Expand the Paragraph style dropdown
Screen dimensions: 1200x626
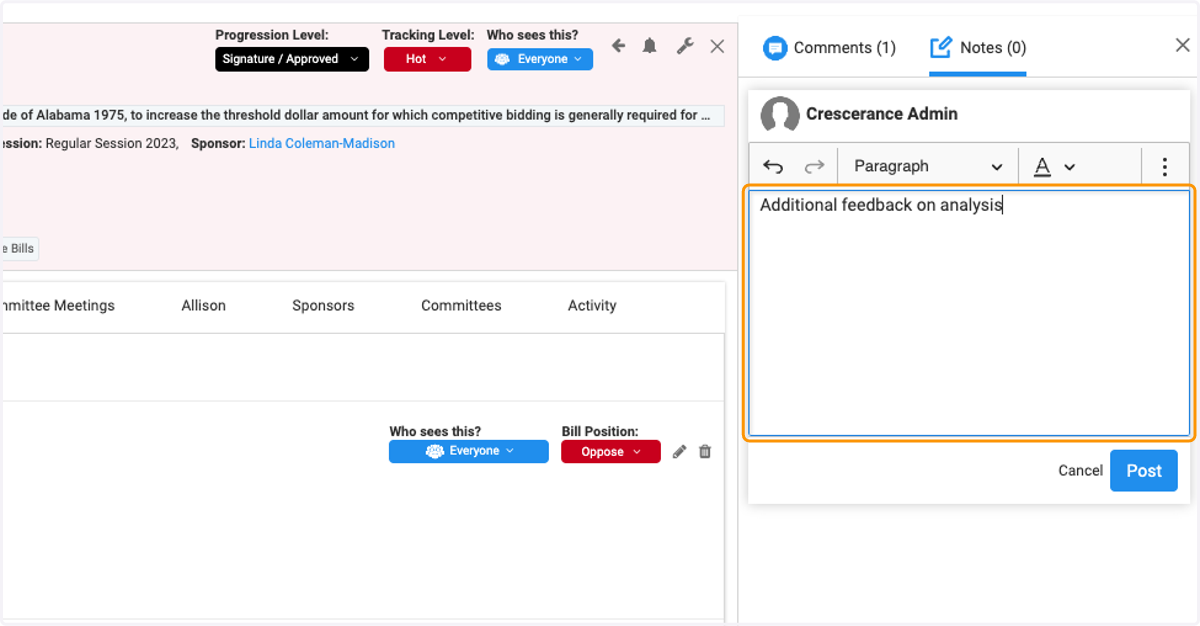coord(928,167)
